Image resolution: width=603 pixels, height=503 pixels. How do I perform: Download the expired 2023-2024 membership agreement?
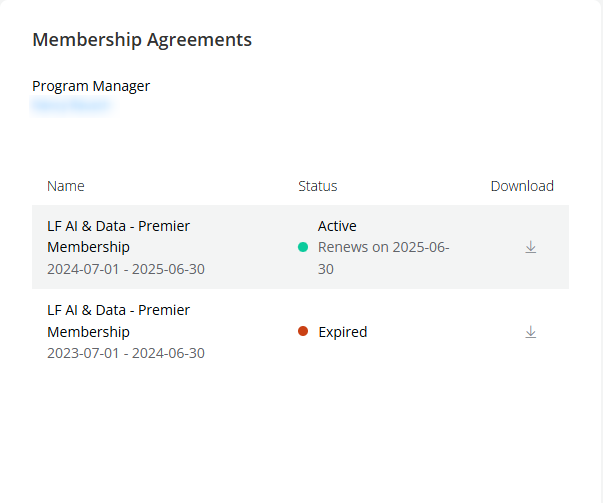[x=530, y=331]
